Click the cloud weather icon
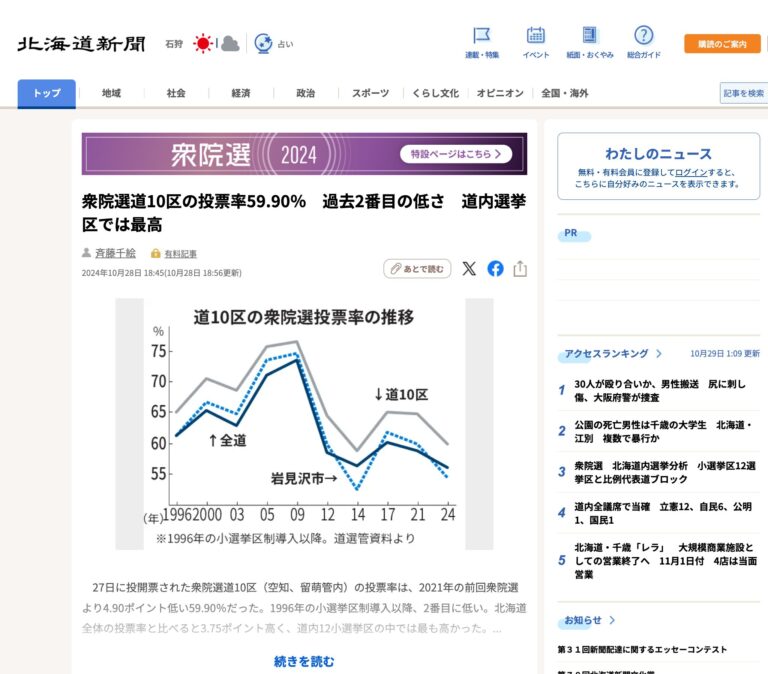The image size is (768, 674). [x=230, y=44]
